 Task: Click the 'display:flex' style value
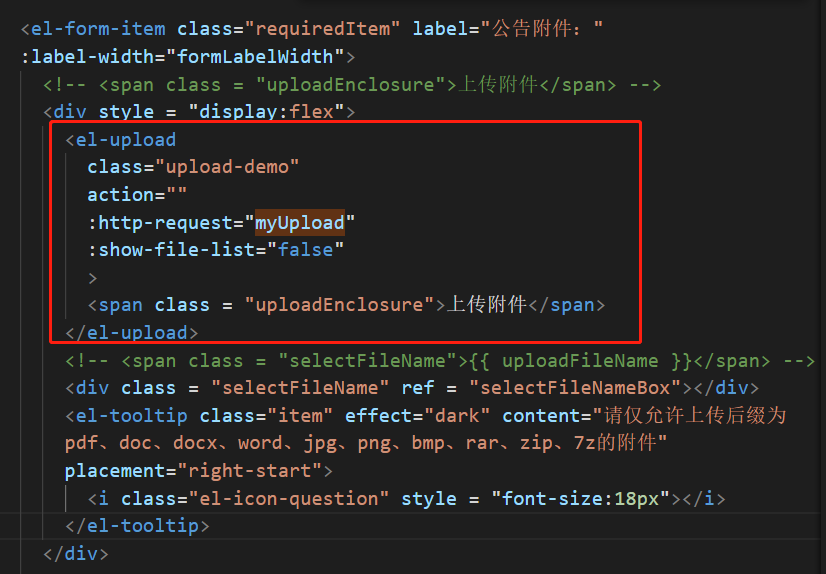(266, 112)
